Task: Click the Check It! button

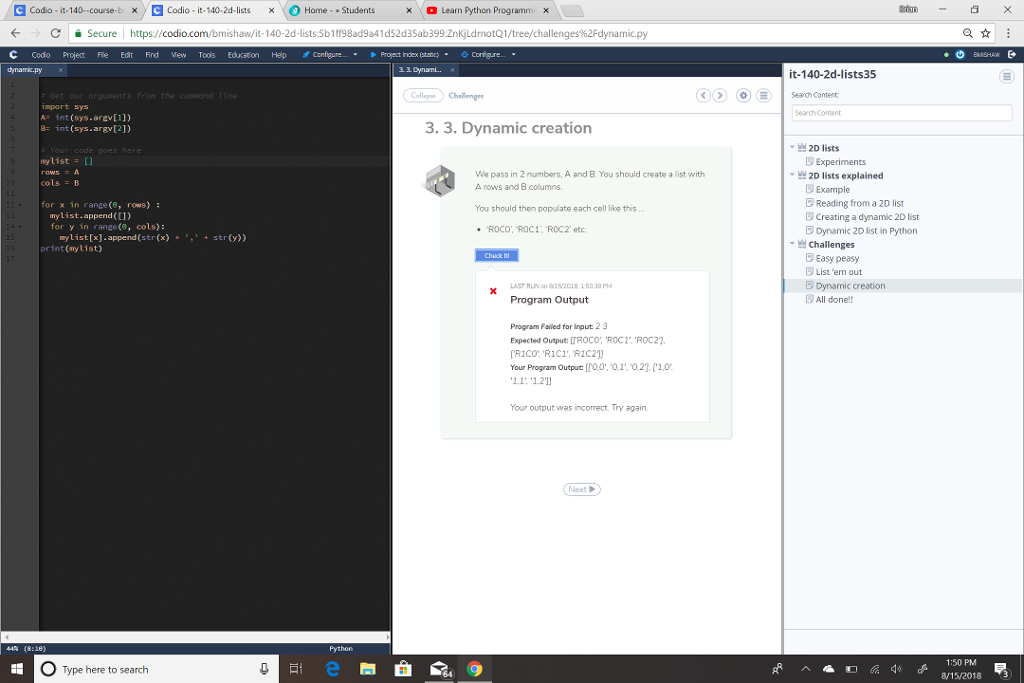Action: click(x=496, y=255)
